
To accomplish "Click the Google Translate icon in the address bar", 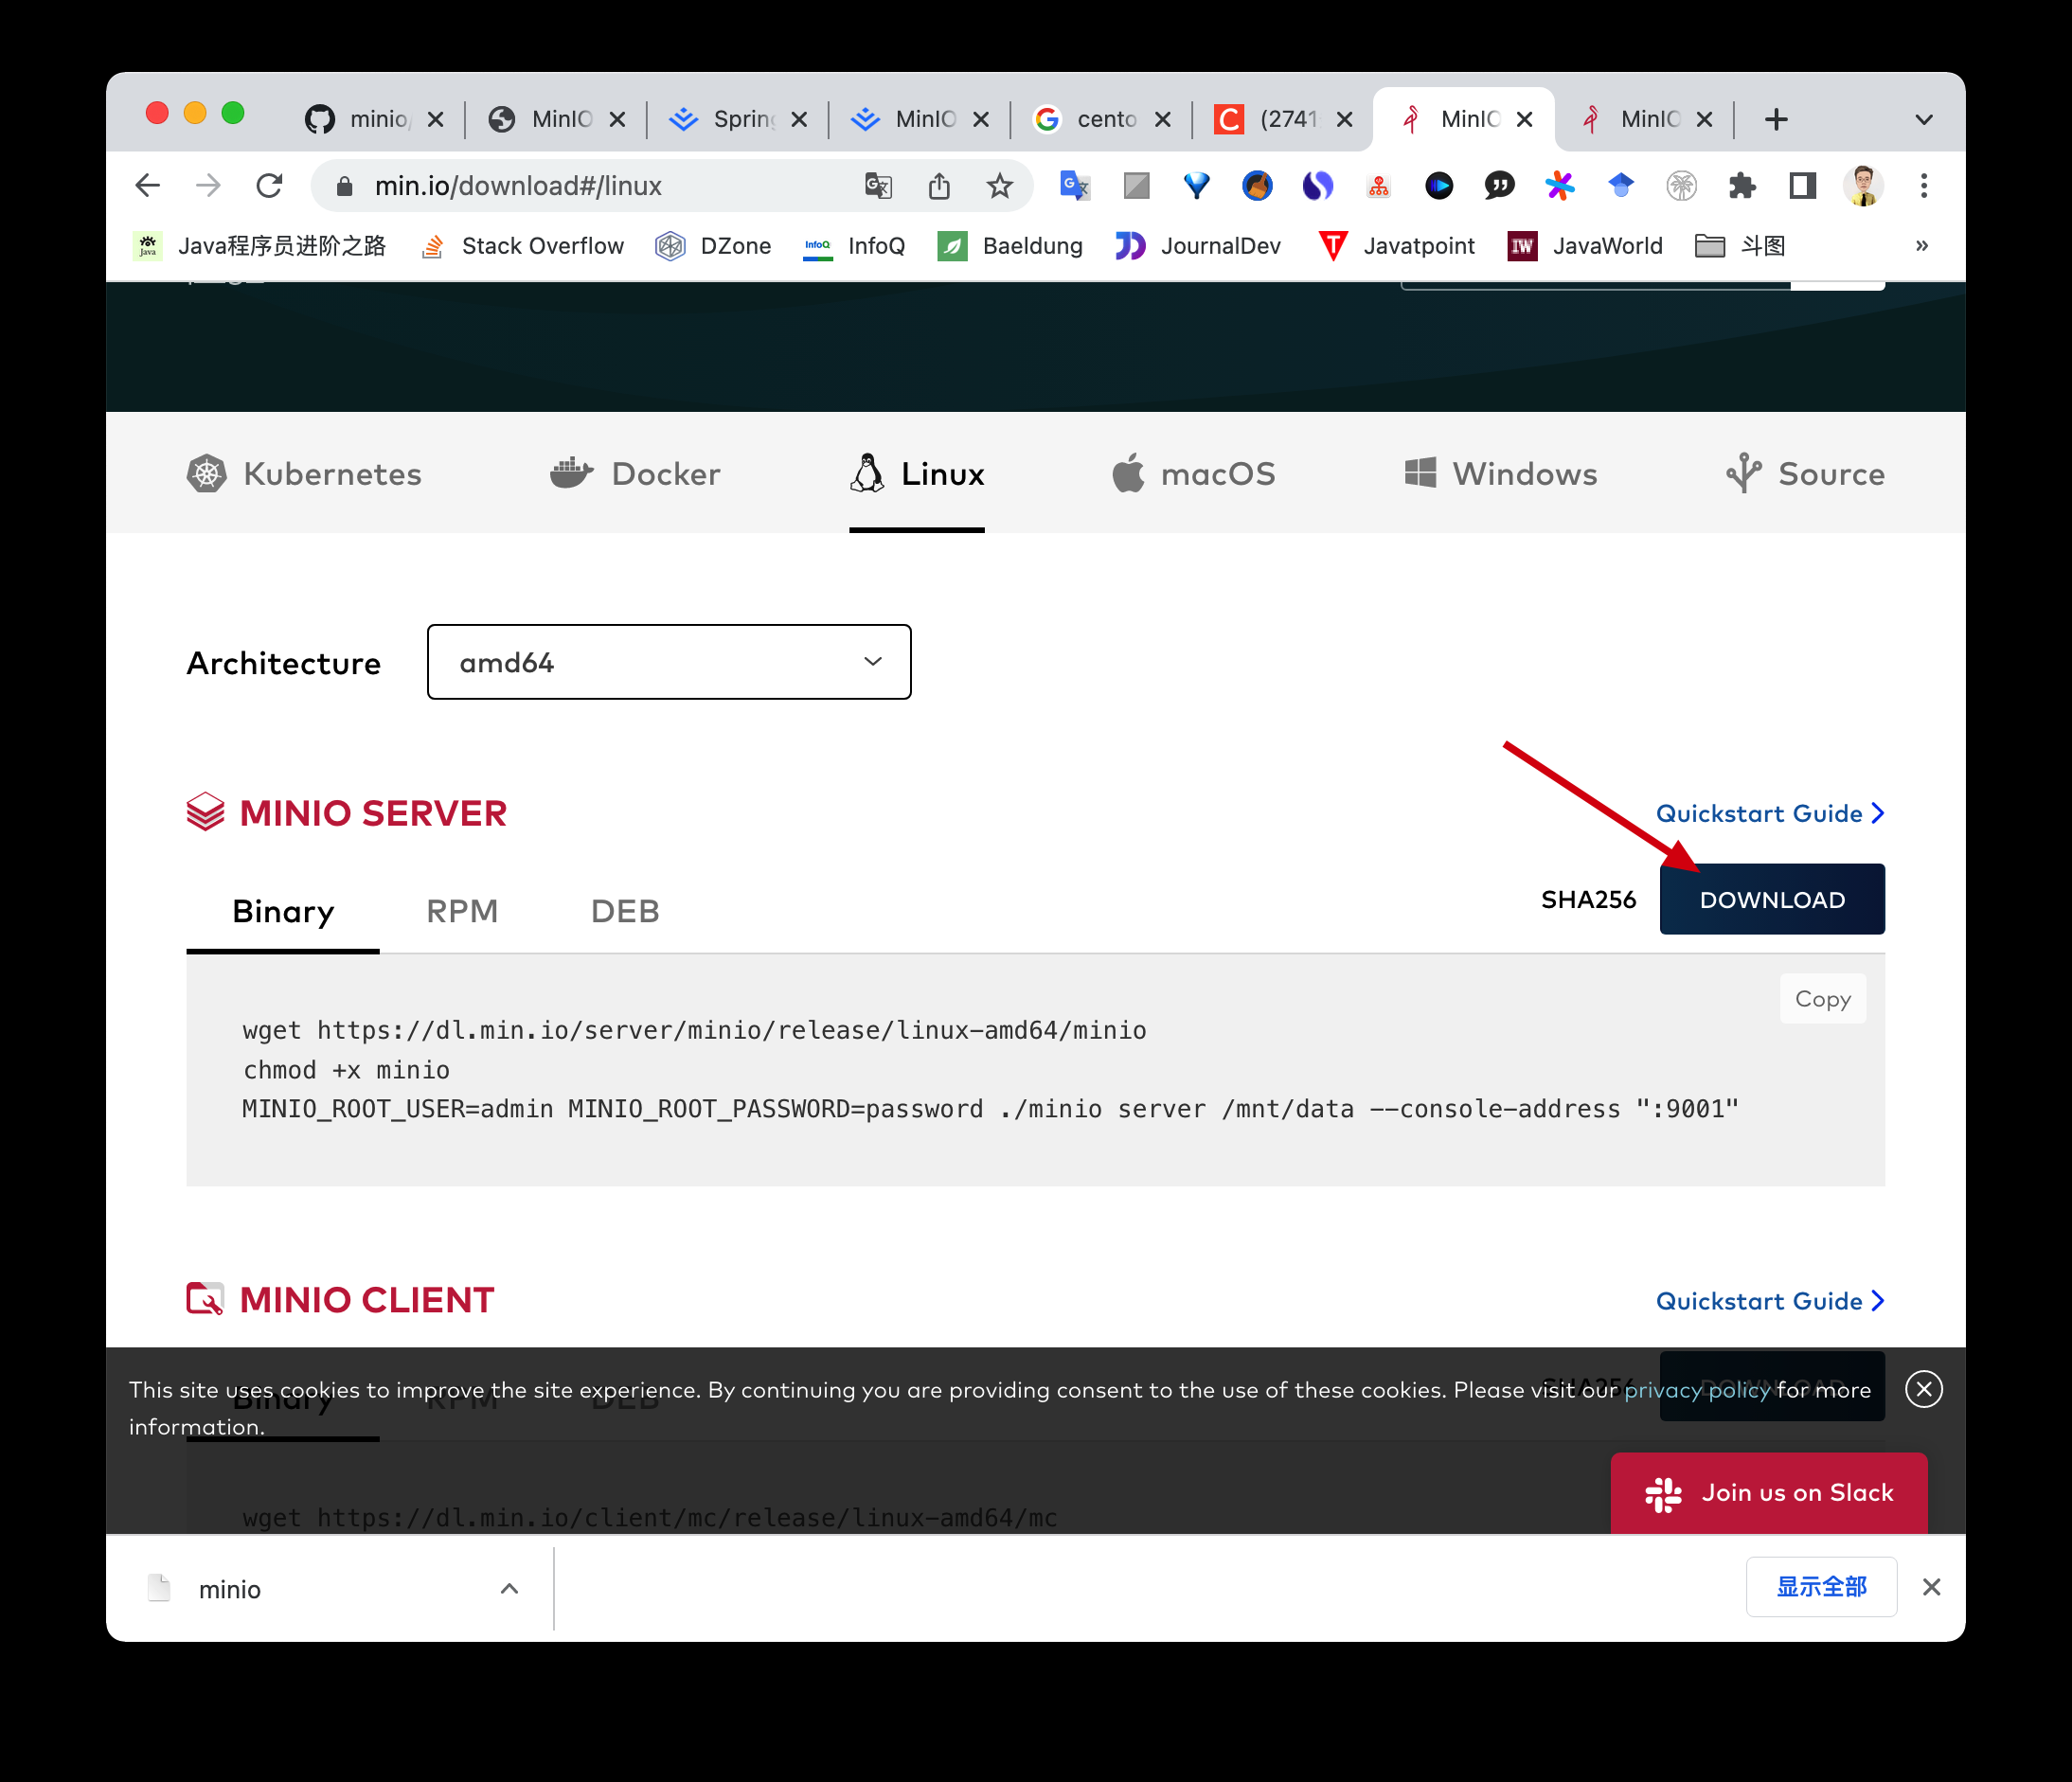I will (x=878, y=186).
